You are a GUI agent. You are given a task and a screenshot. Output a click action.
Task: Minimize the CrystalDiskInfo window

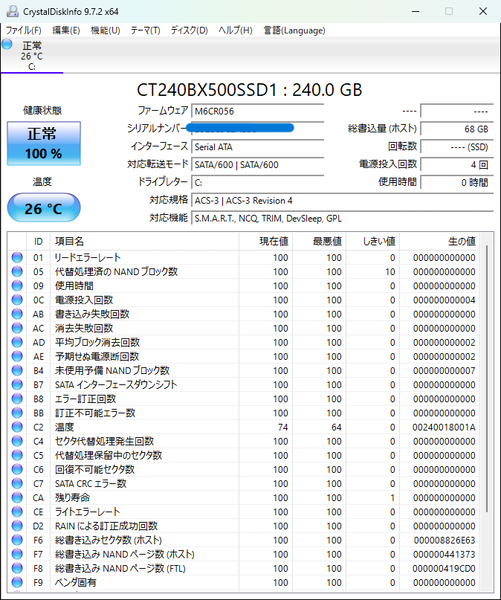point(415,11)
